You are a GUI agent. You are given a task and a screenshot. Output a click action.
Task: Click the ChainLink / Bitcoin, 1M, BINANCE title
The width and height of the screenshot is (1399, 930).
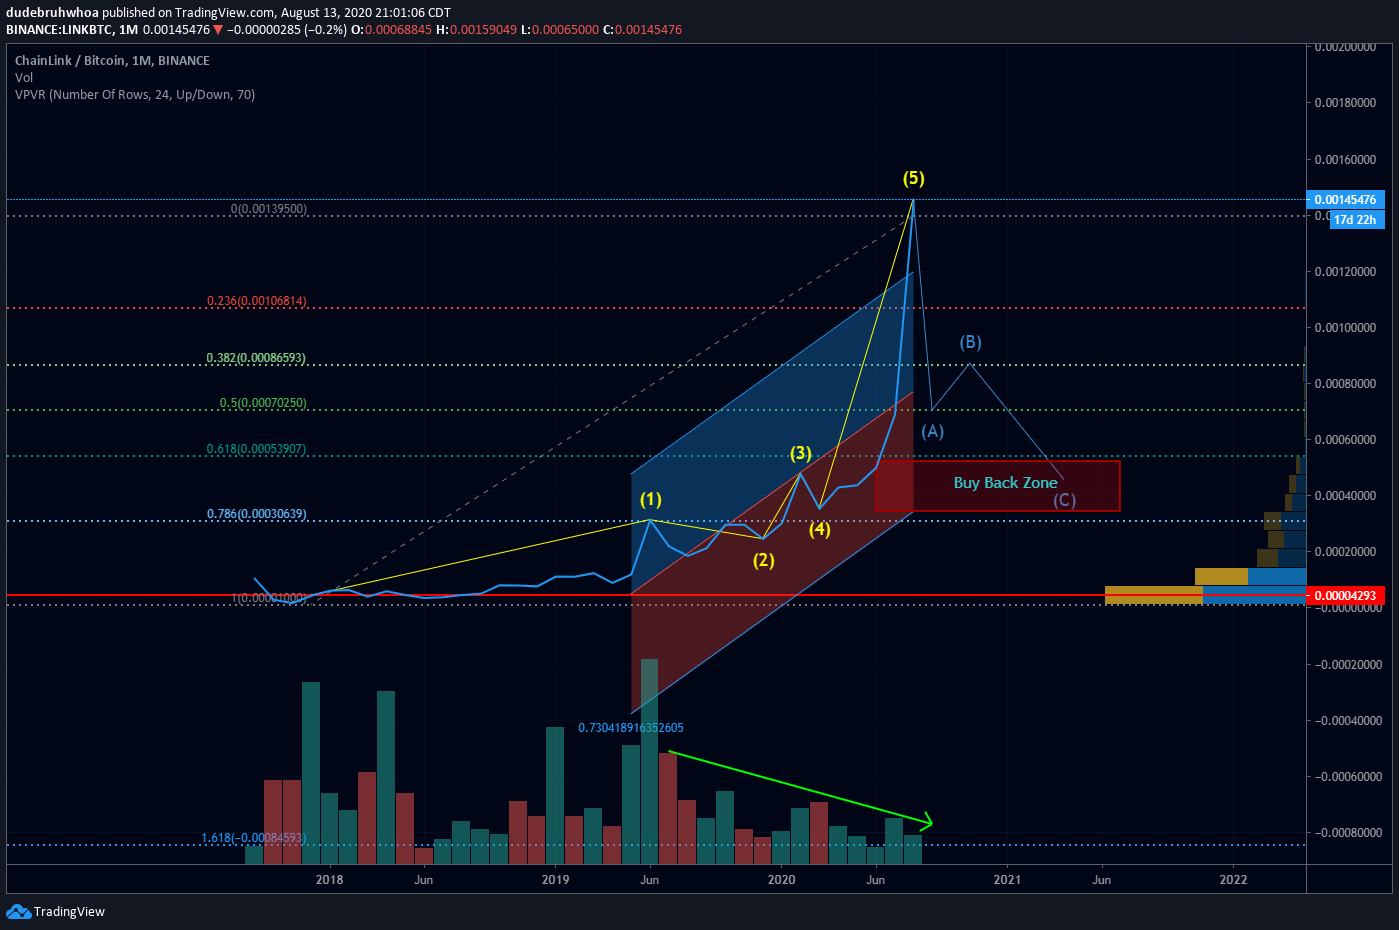112,61
